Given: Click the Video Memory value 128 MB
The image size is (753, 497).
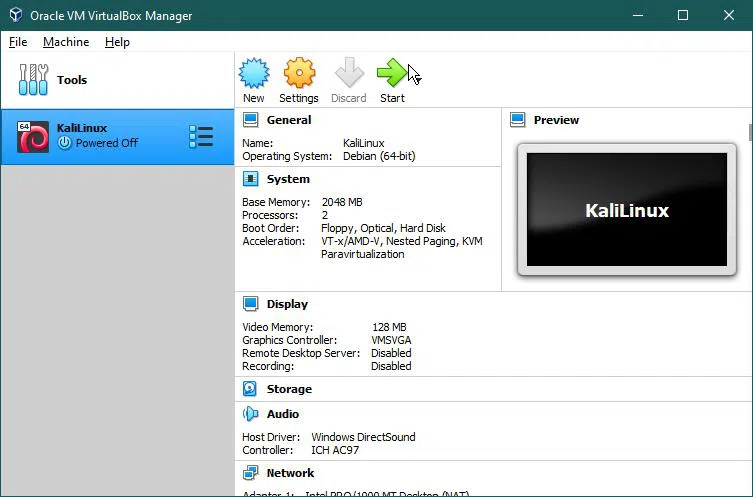Looking at the screenshot, I should coord(389,327).
